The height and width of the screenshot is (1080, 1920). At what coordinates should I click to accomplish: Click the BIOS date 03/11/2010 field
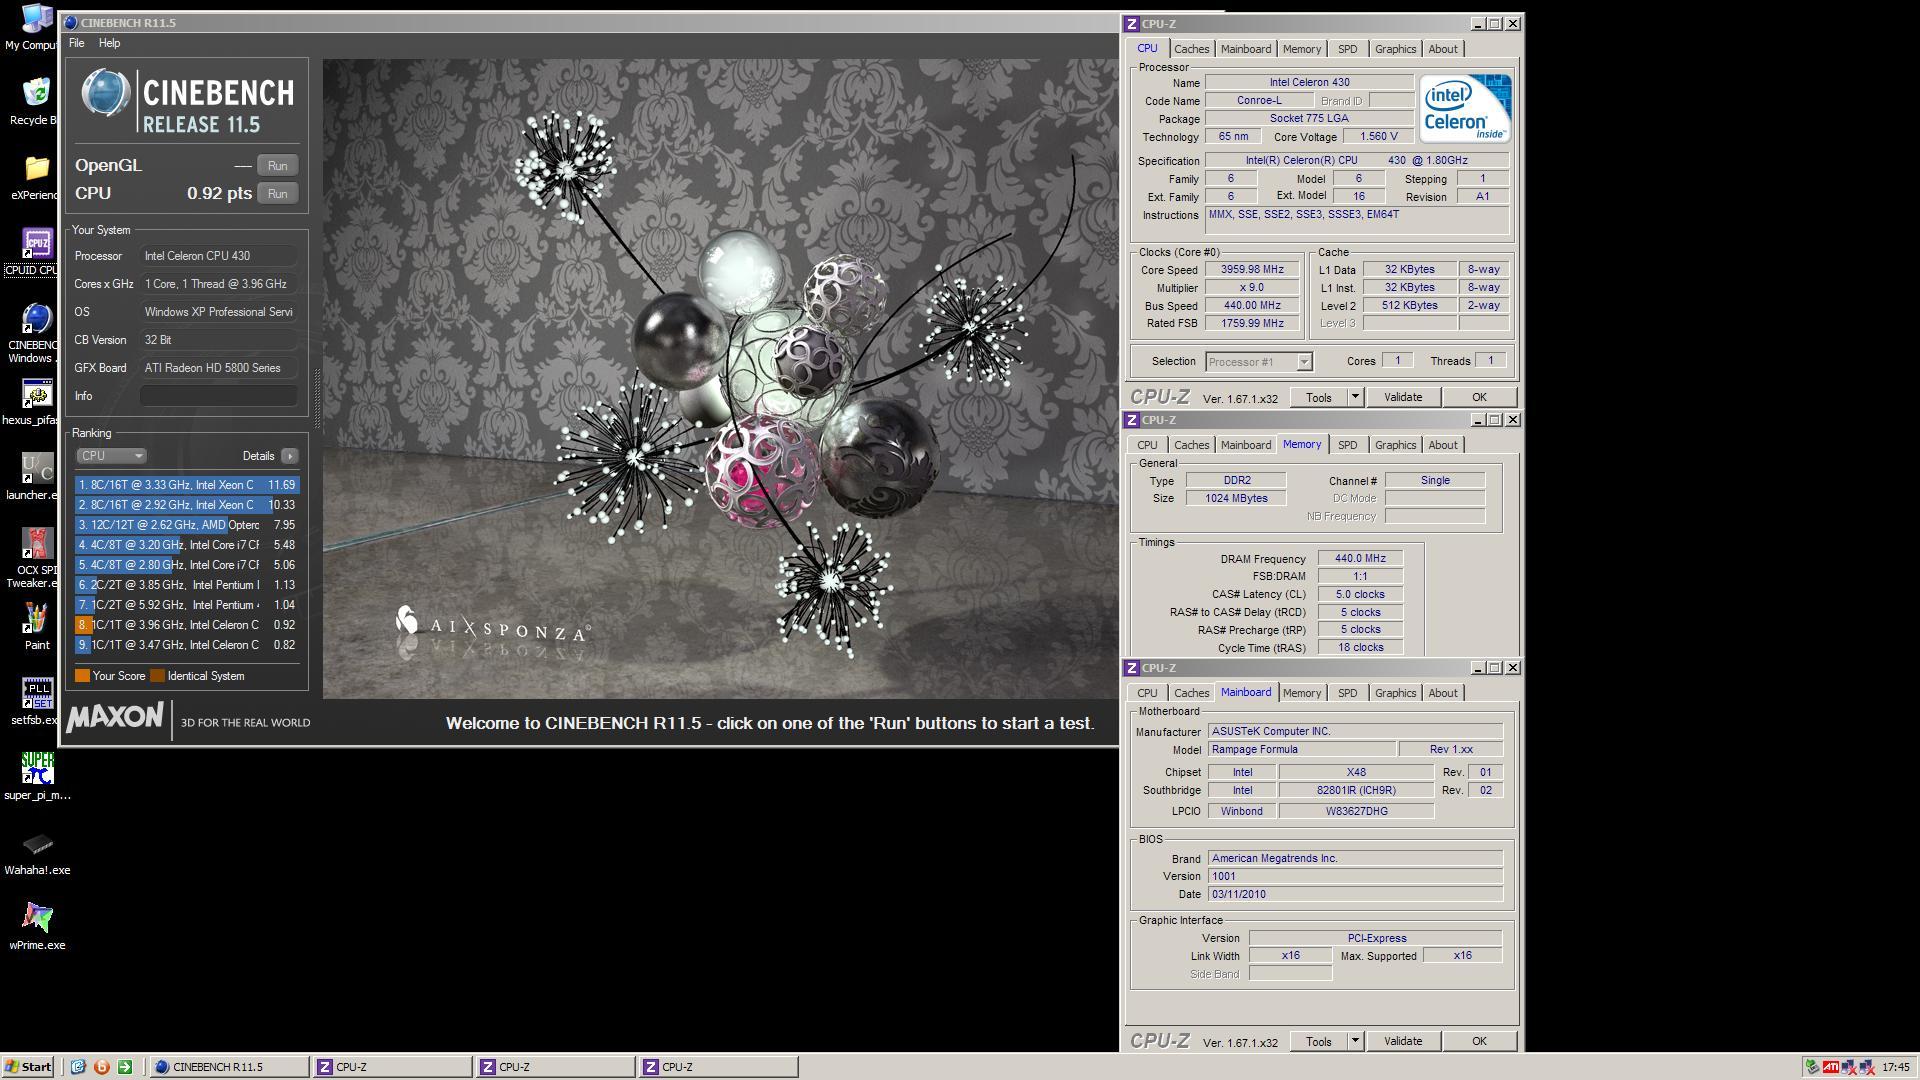point(1355,895)
